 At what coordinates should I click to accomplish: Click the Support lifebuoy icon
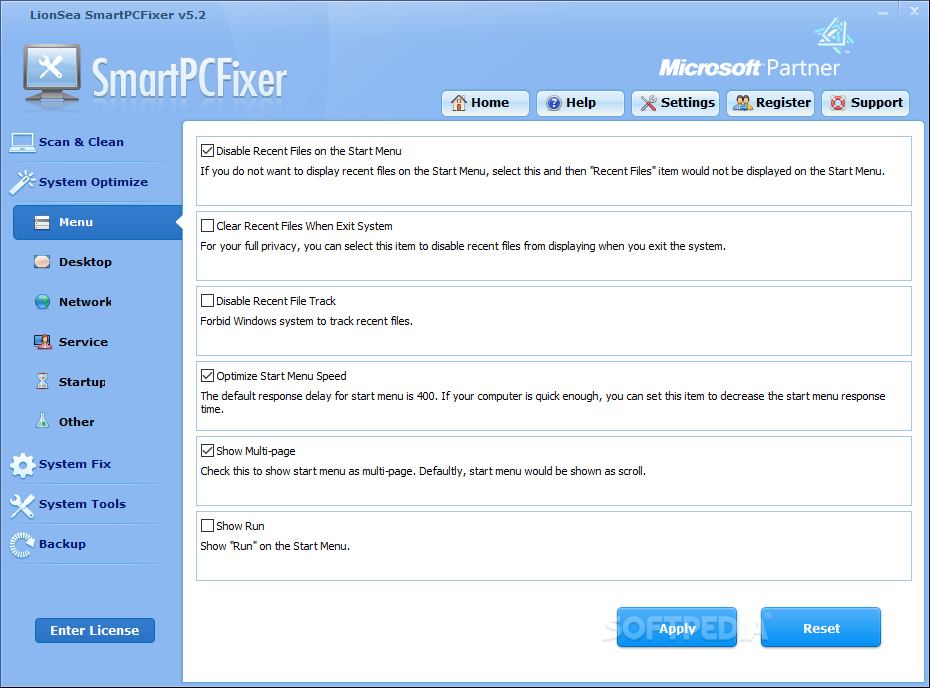(837, 103)
